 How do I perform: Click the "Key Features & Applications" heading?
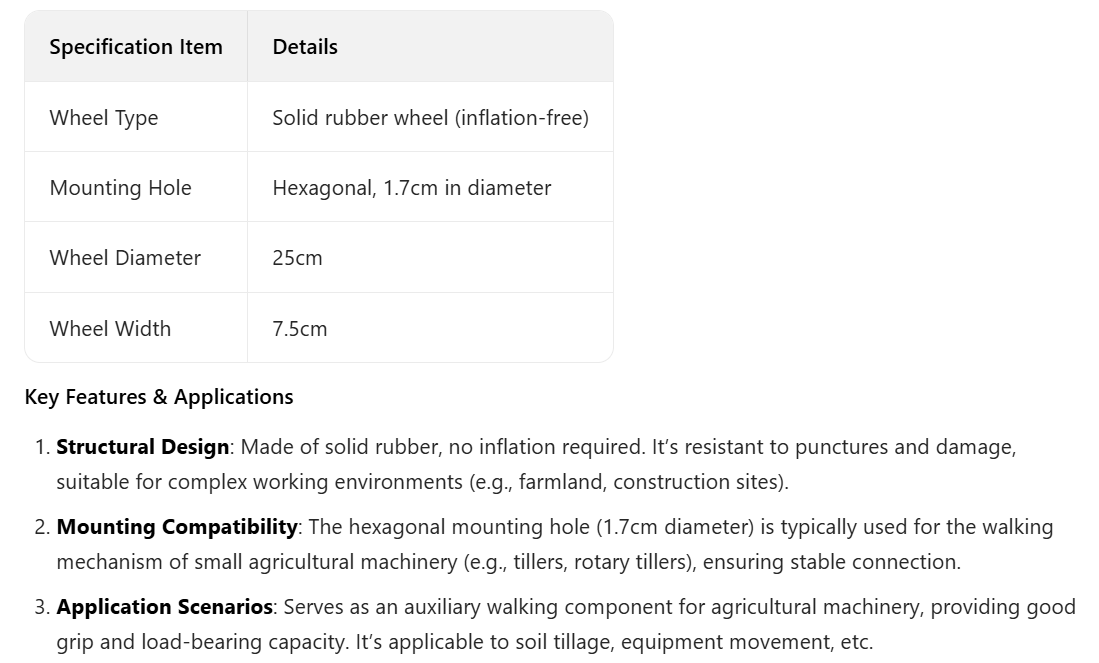pos(159,397)
